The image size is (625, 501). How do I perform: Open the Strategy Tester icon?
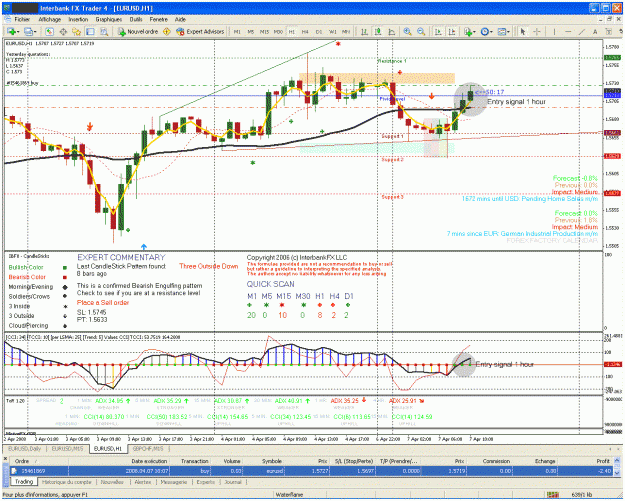[x=104, y=31]
